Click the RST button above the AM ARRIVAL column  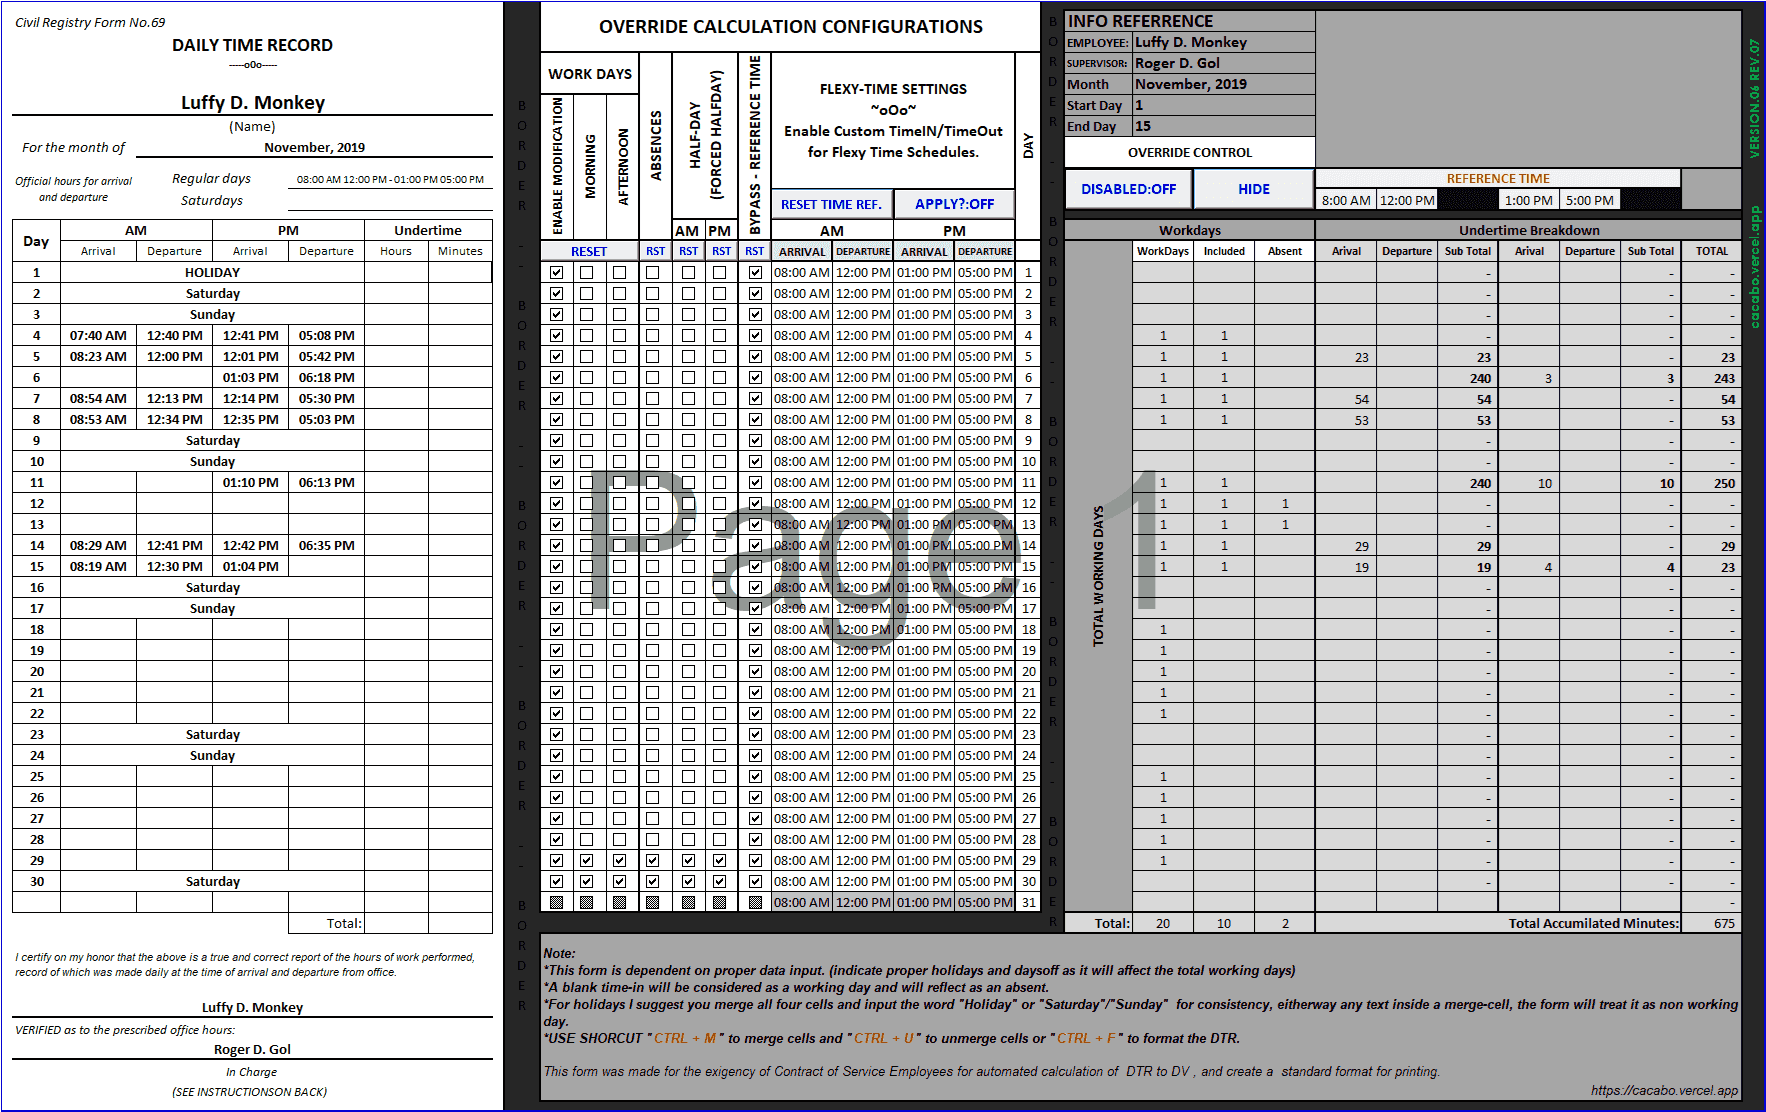click(688, 250)
